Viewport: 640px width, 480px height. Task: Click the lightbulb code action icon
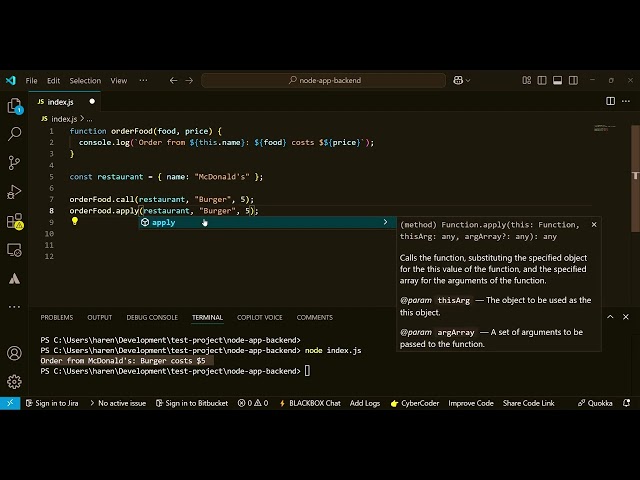point(75,221)
